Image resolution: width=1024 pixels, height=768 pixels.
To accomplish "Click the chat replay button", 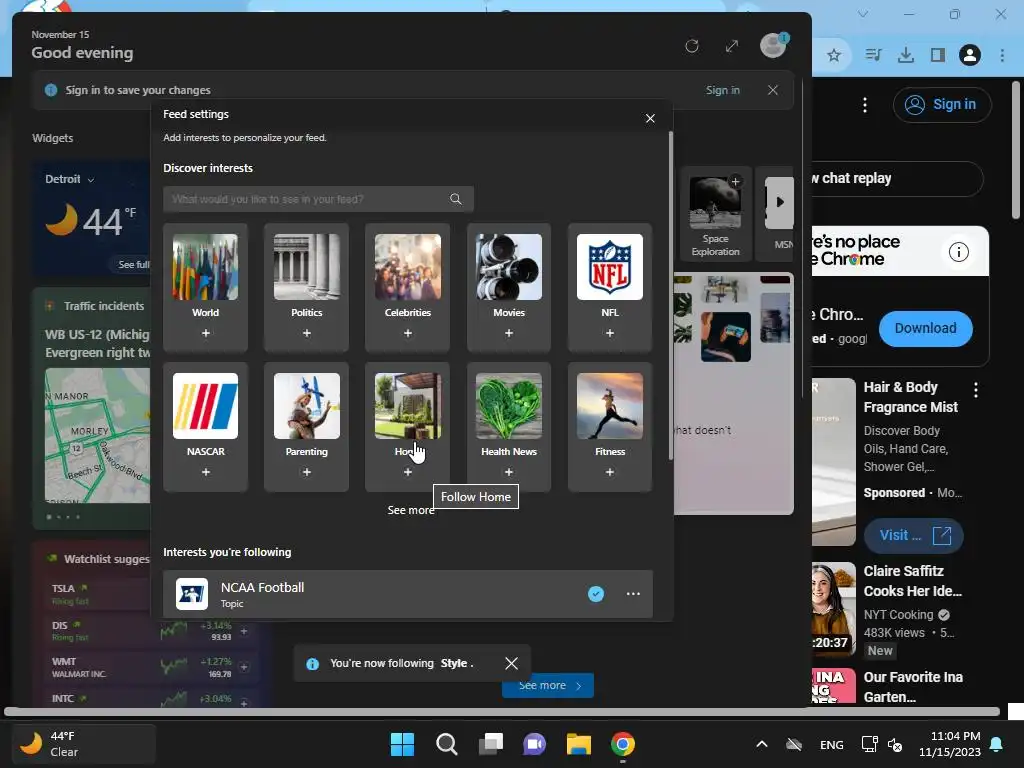I will pos(897,178).
